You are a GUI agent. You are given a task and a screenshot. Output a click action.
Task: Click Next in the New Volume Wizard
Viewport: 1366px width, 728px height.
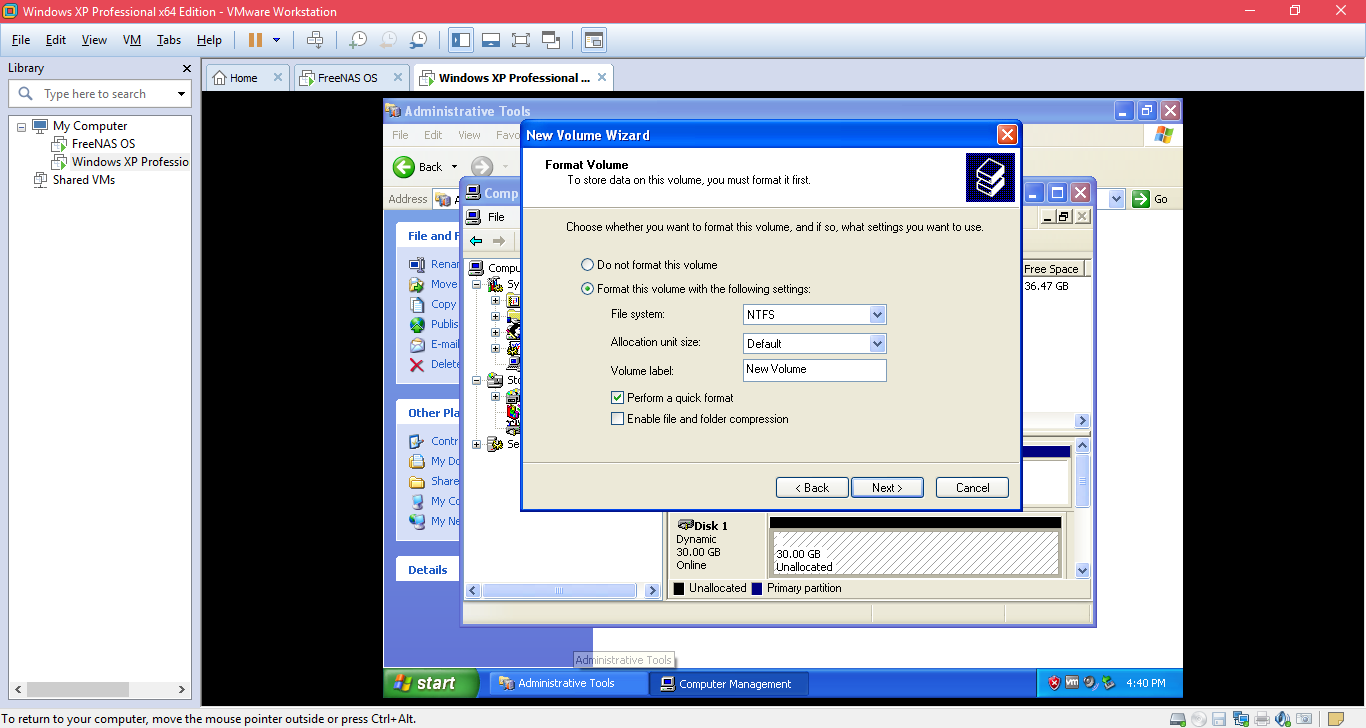click(887, 488)
